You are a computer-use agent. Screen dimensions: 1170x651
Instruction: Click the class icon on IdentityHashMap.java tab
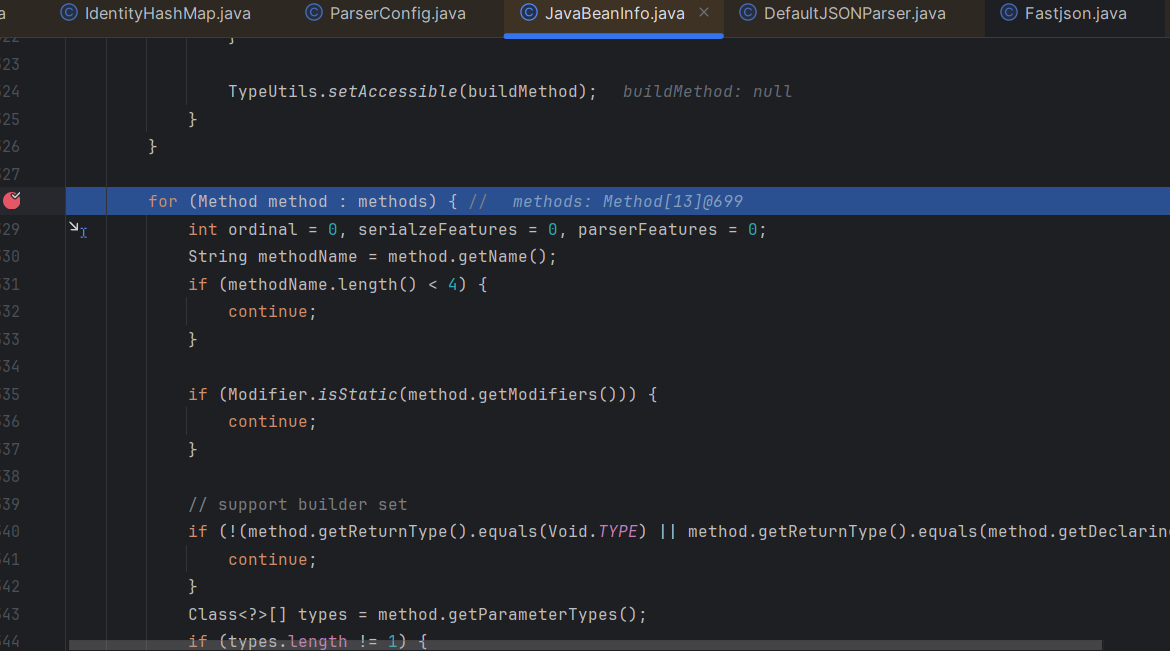(69, 13)
